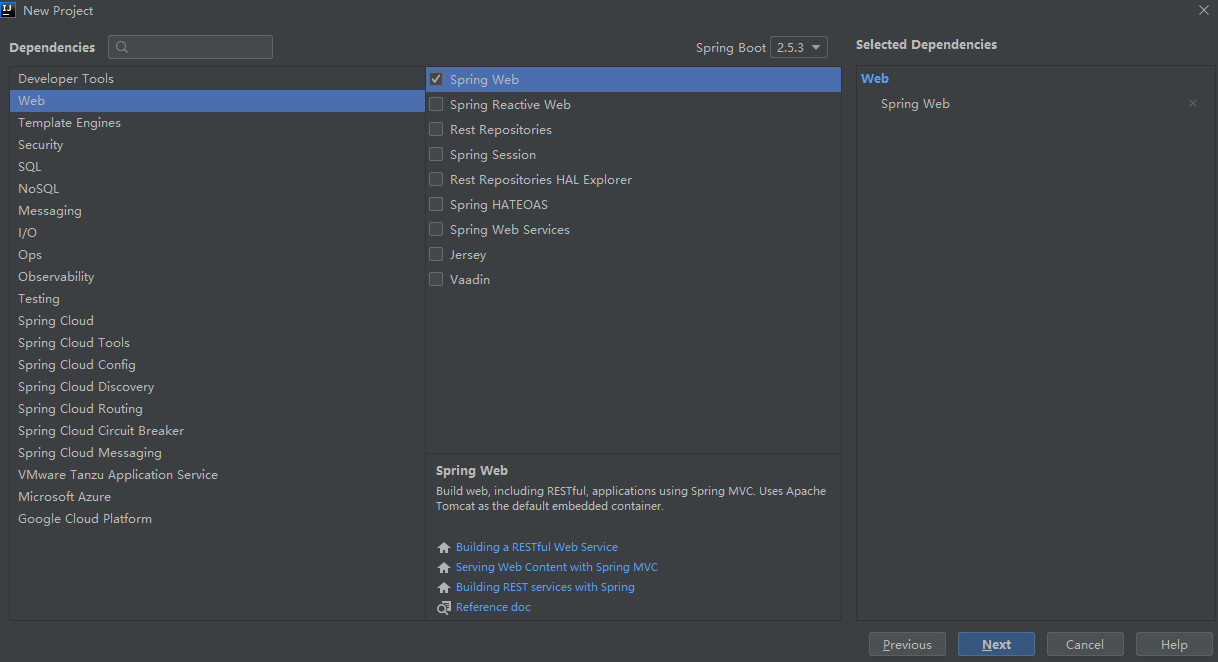The image size is (1218, 662).
Task: Click the Help button
Action: (x=1174, y=644)
